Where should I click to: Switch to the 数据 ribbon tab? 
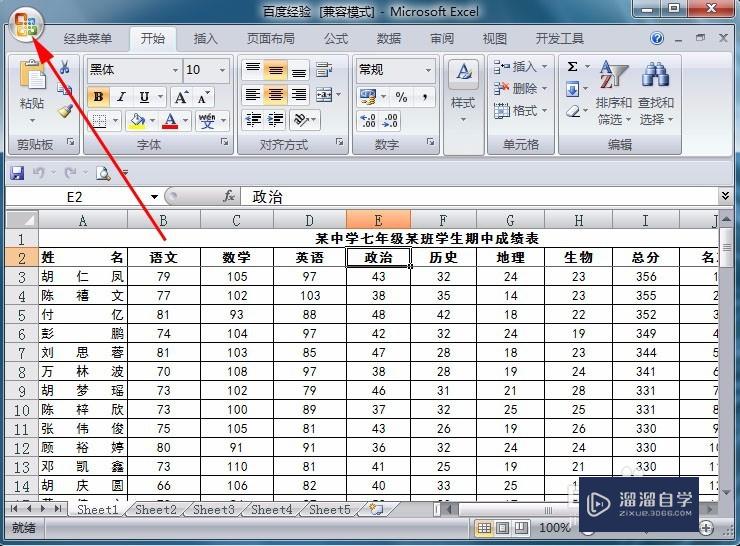point(389,39)
